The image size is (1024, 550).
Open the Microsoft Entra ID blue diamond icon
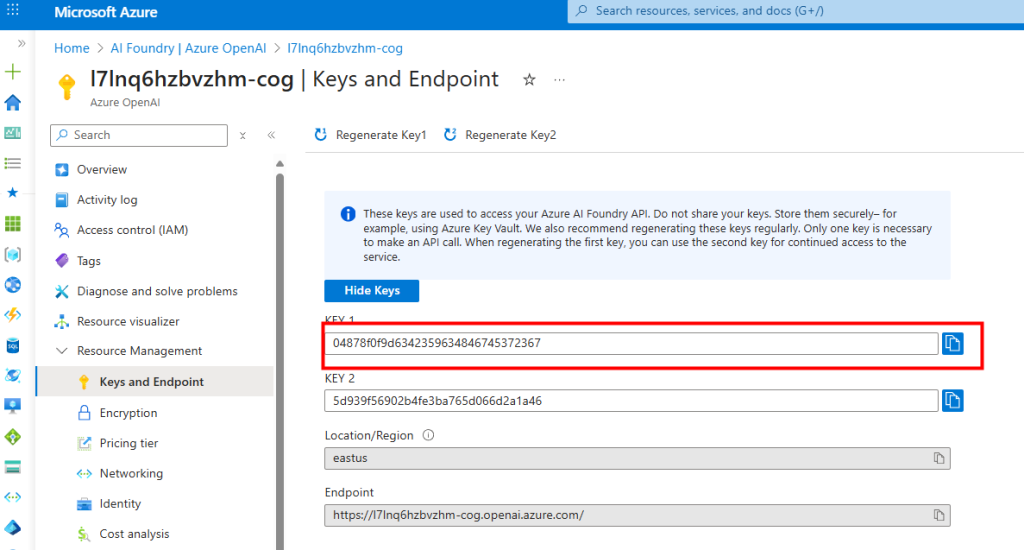12,527
